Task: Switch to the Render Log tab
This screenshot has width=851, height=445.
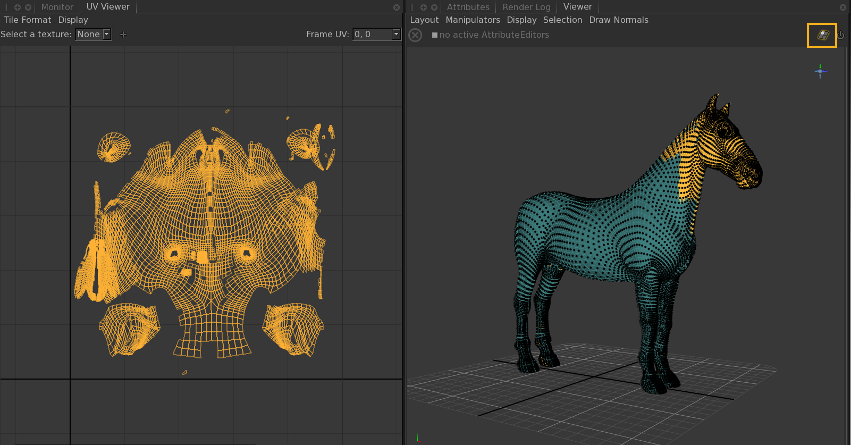Action: click(x=526, y=7)
